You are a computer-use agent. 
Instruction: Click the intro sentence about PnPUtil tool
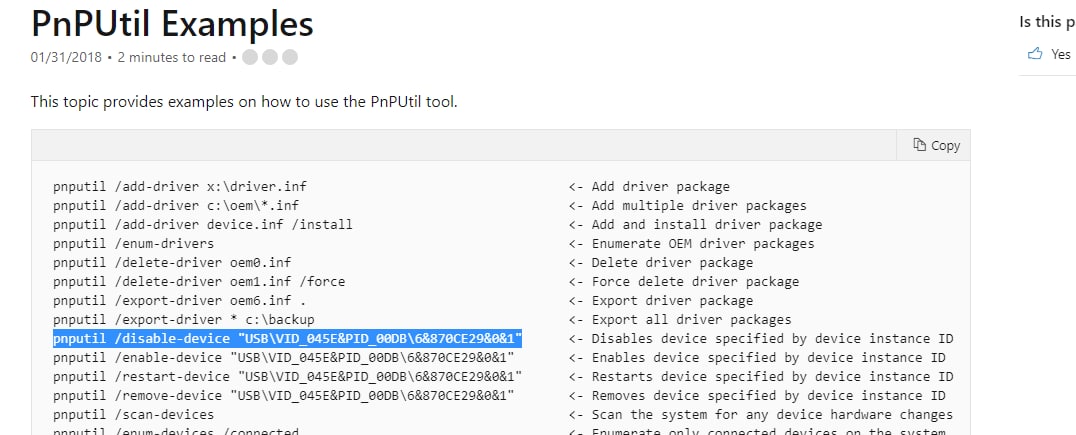point(244,103)
